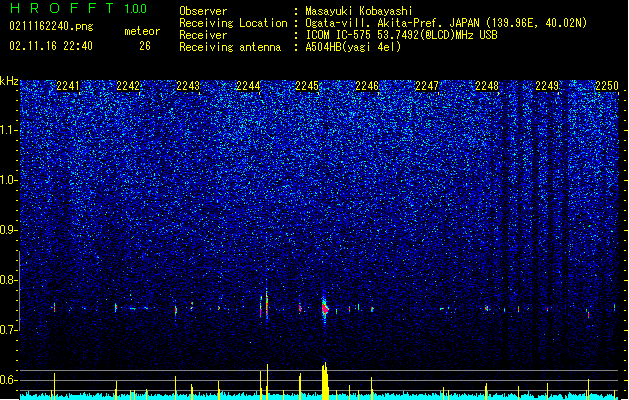Select the 2242 time marker
This screenshot has width=629, height=400.
(x=128, y=86)
